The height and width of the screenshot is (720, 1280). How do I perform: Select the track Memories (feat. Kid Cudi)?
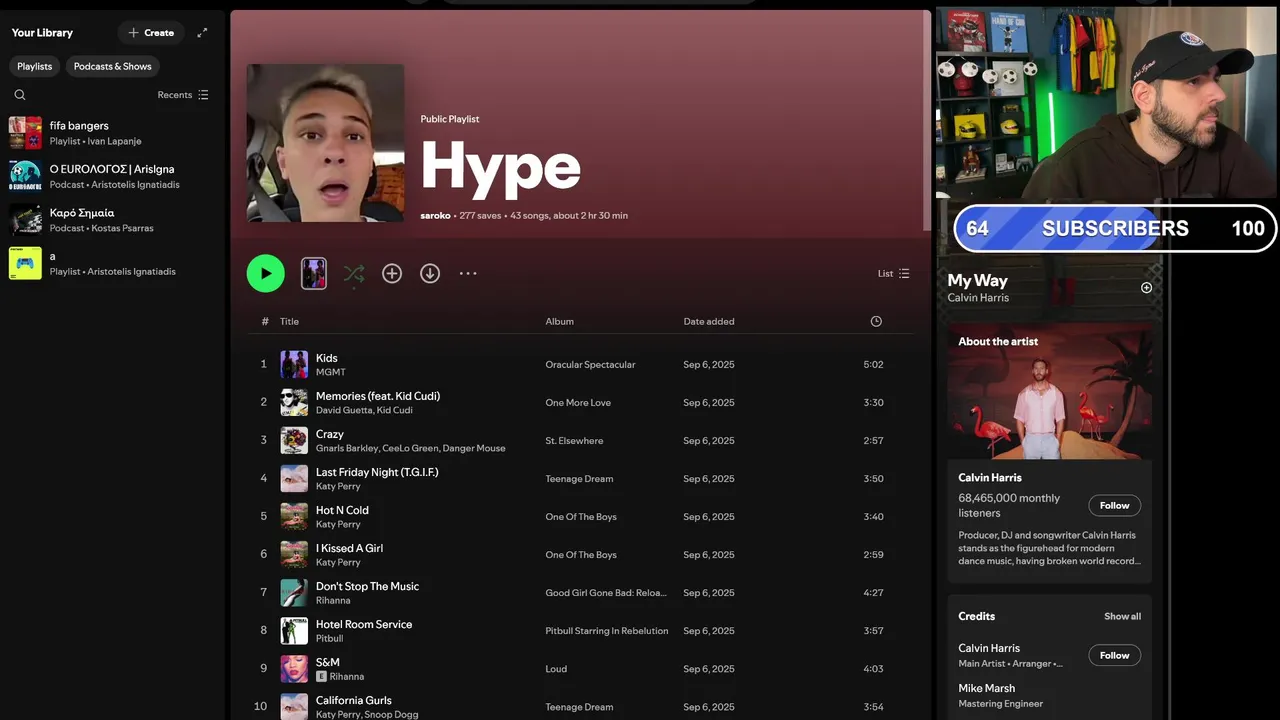(x=378, y=396)
